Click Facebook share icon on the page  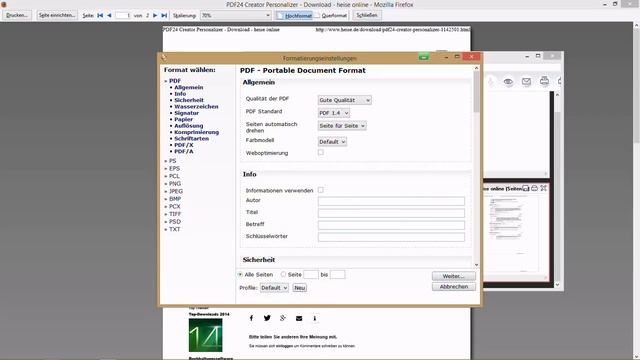pos(251,318)
